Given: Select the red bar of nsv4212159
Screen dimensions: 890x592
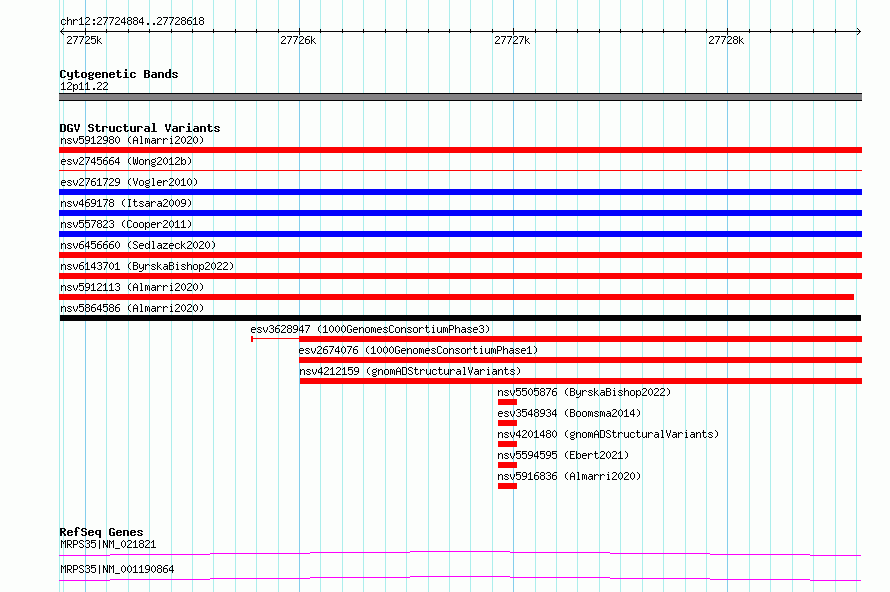Looking at the screenshot, I should pos(581,381).
